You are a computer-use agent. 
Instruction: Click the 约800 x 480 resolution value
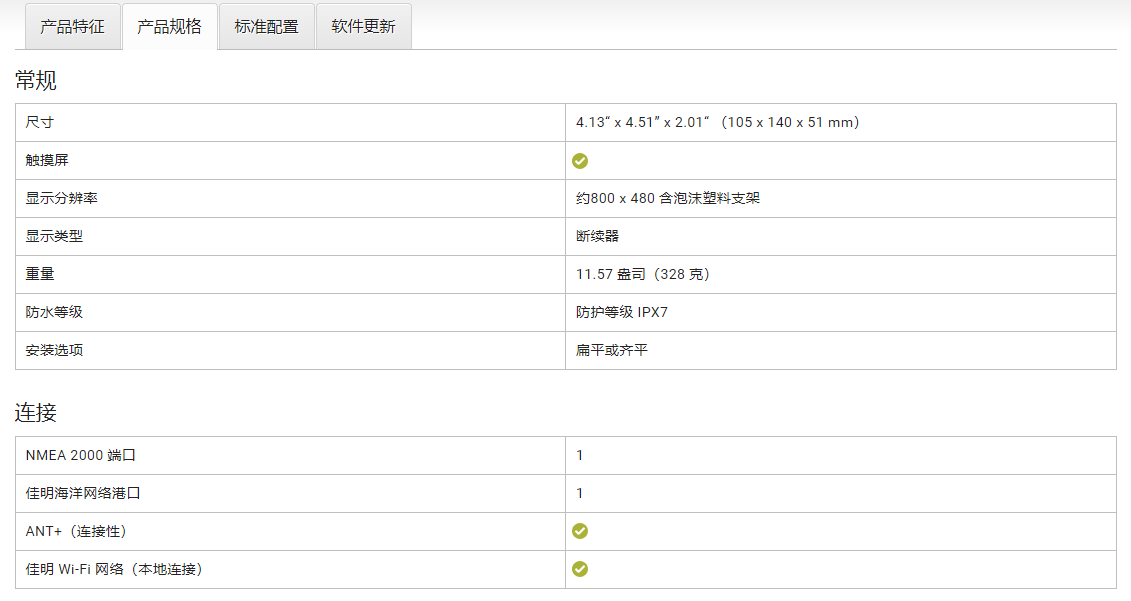667,199
